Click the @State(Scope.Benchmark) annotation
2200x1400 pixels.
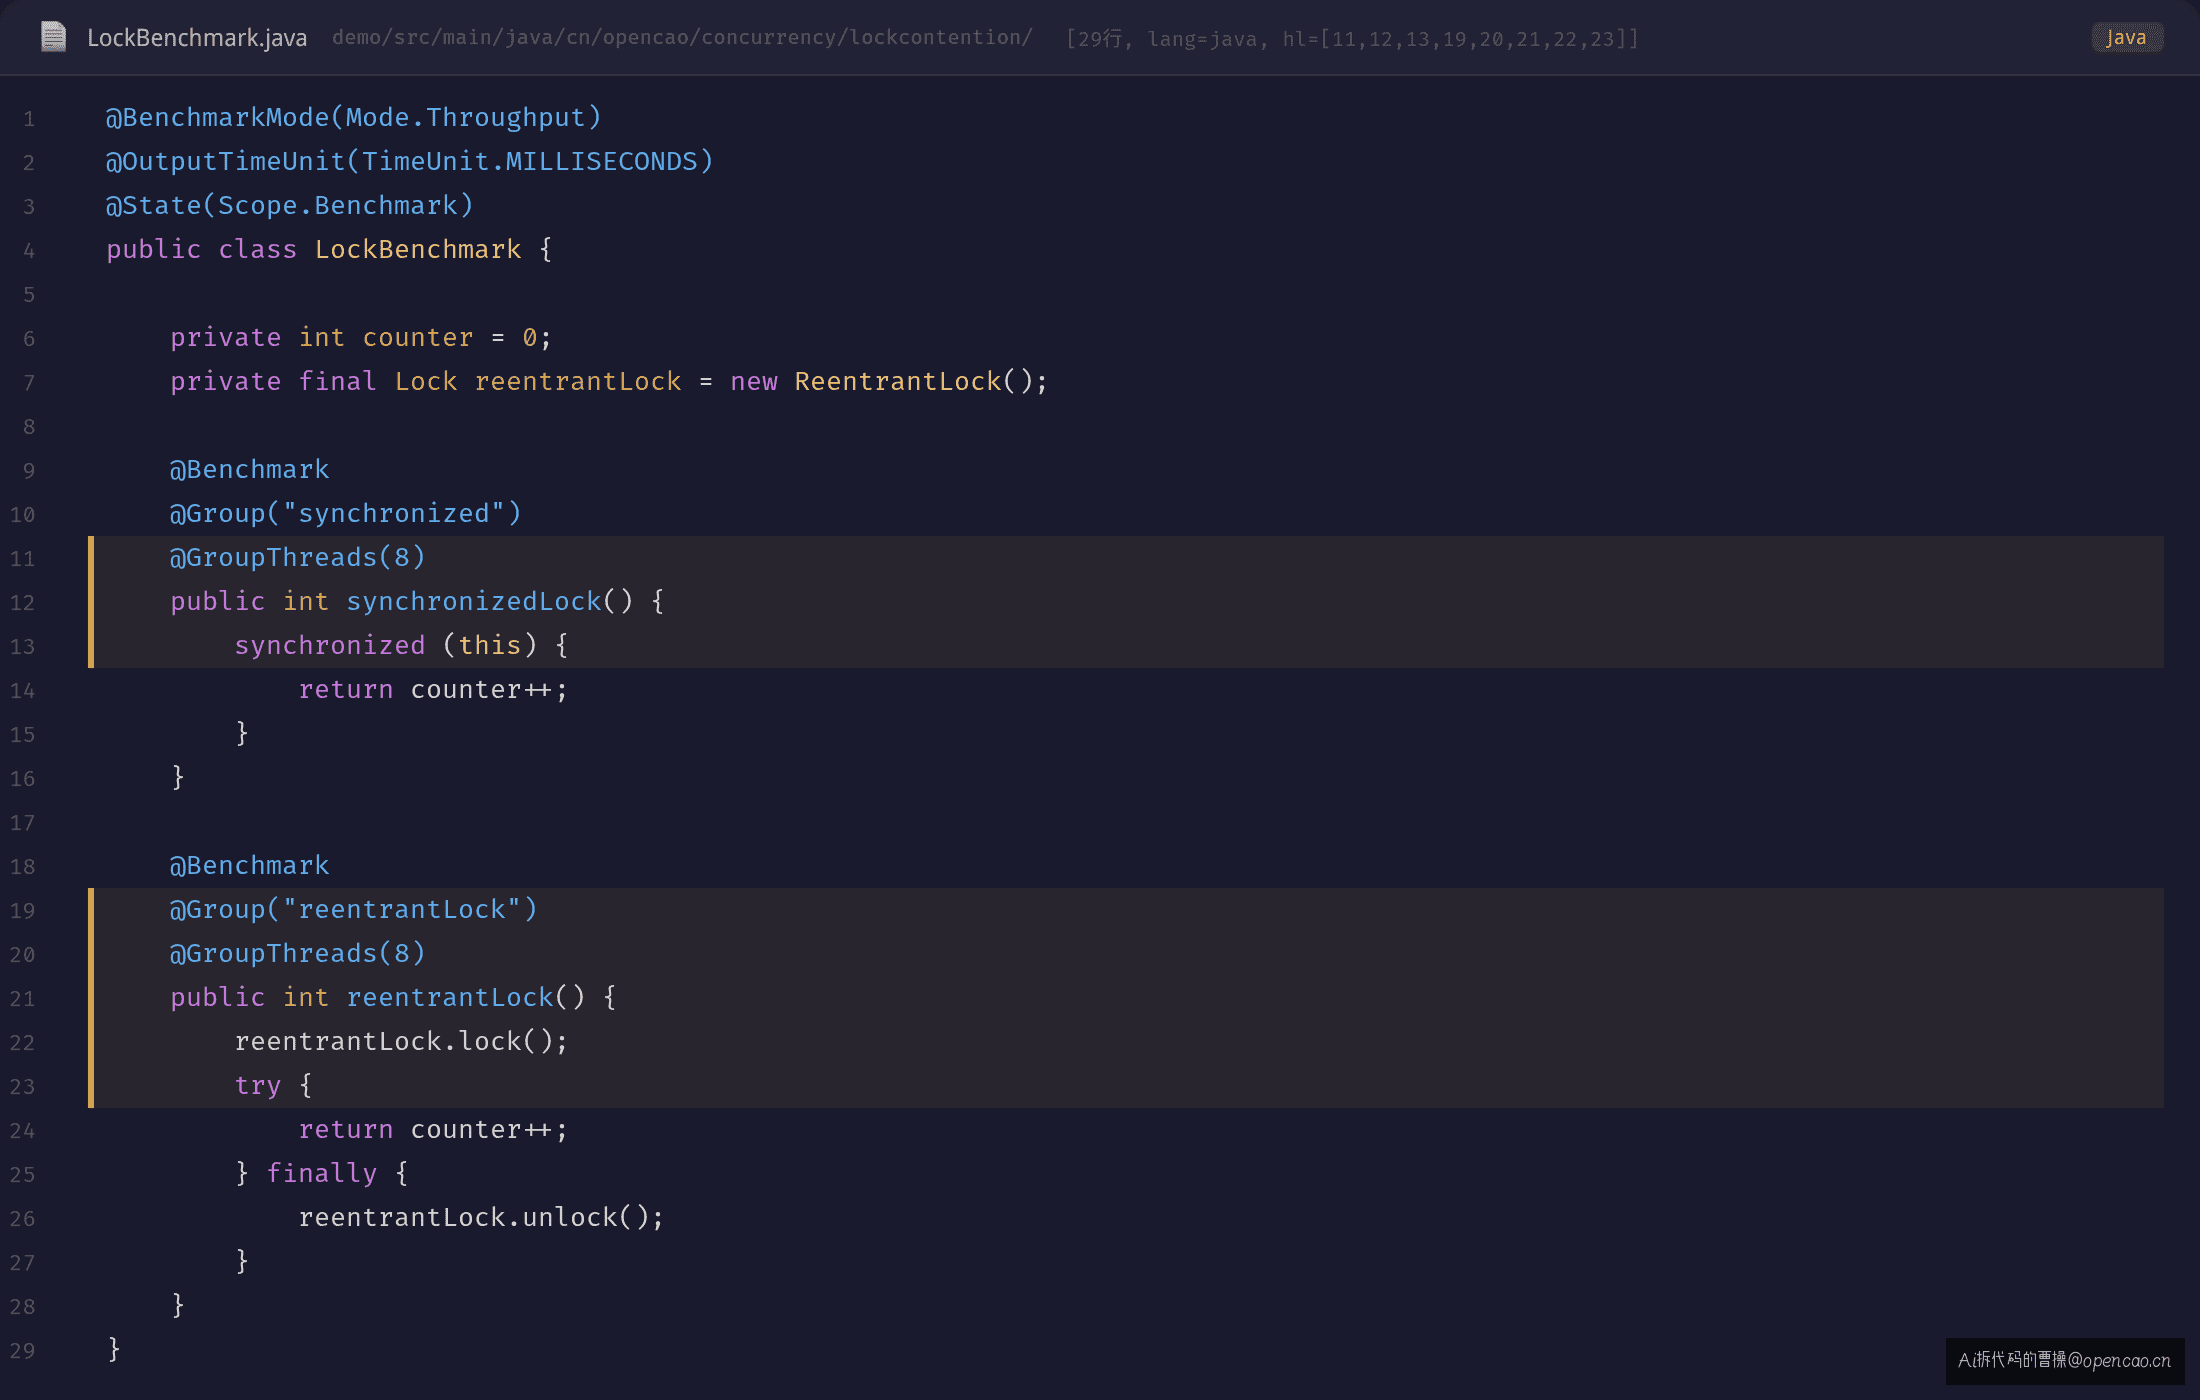[290, 205]
